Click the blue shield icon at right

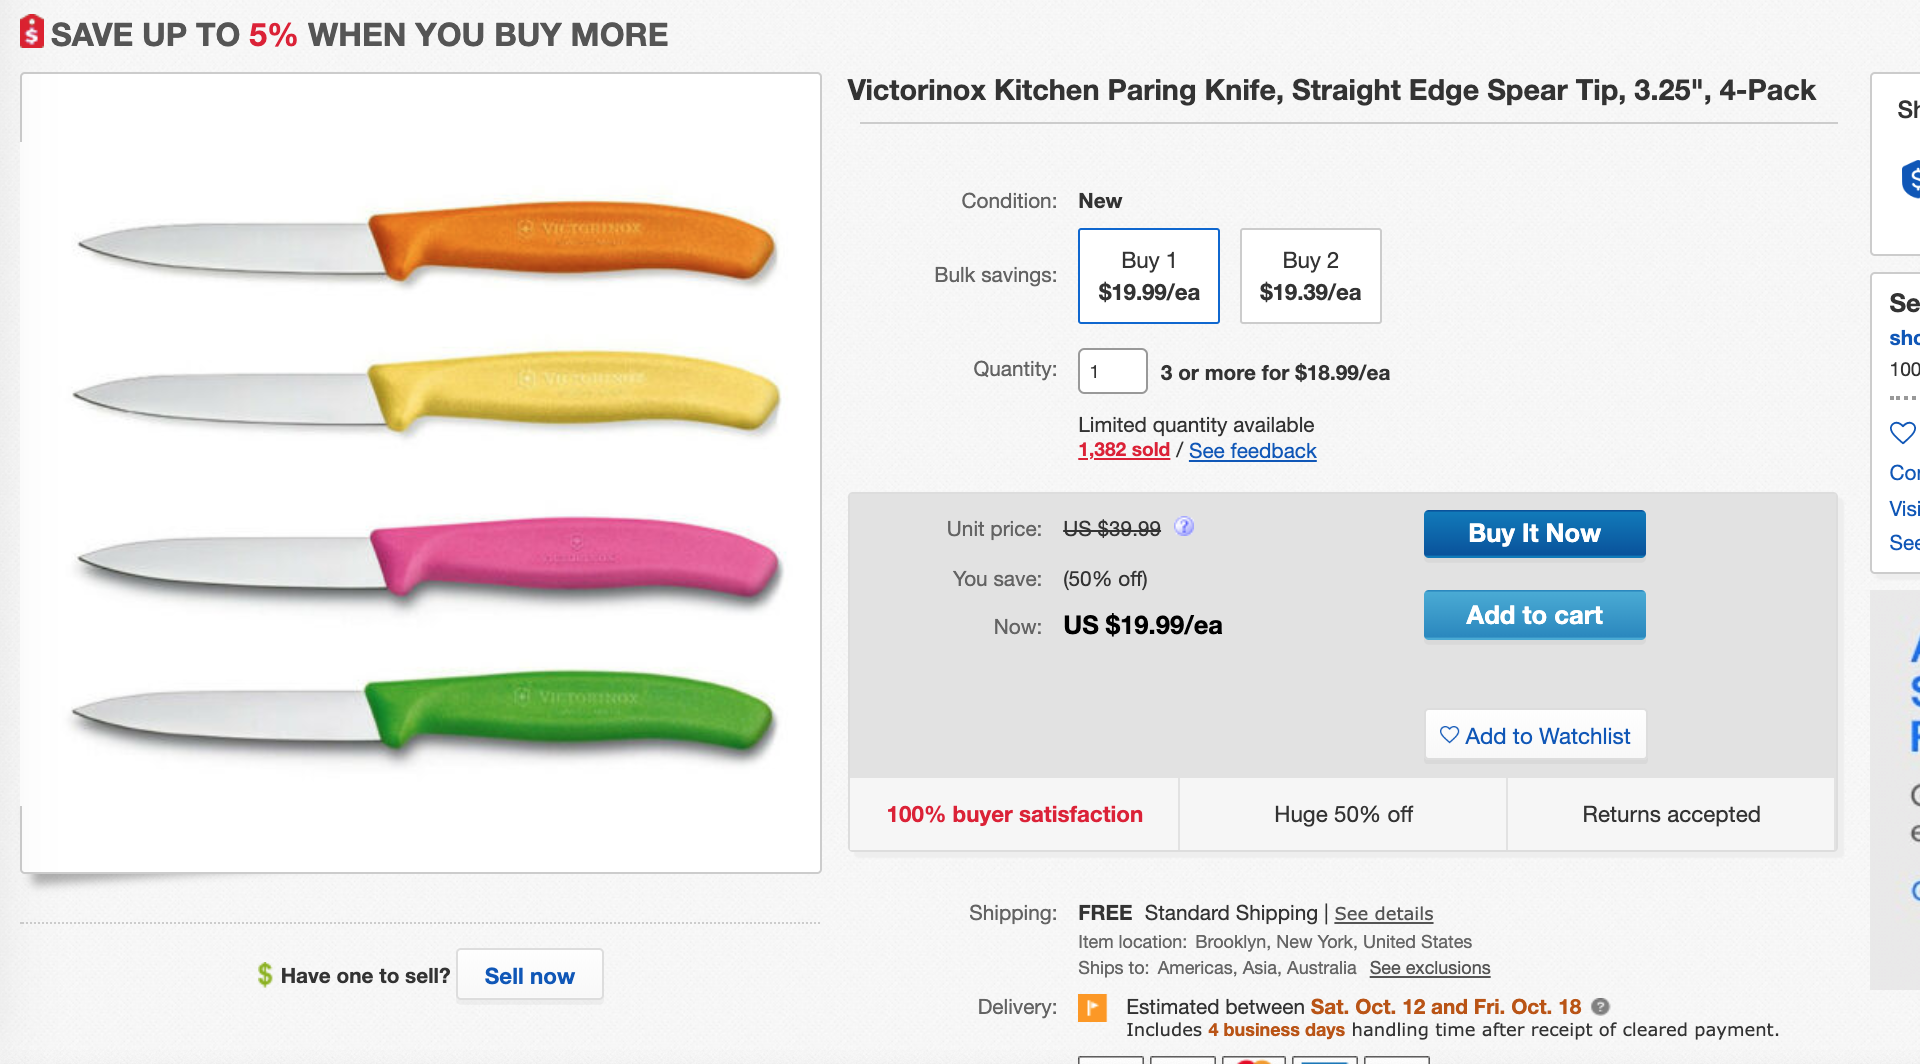click(x=1910, y=180)
